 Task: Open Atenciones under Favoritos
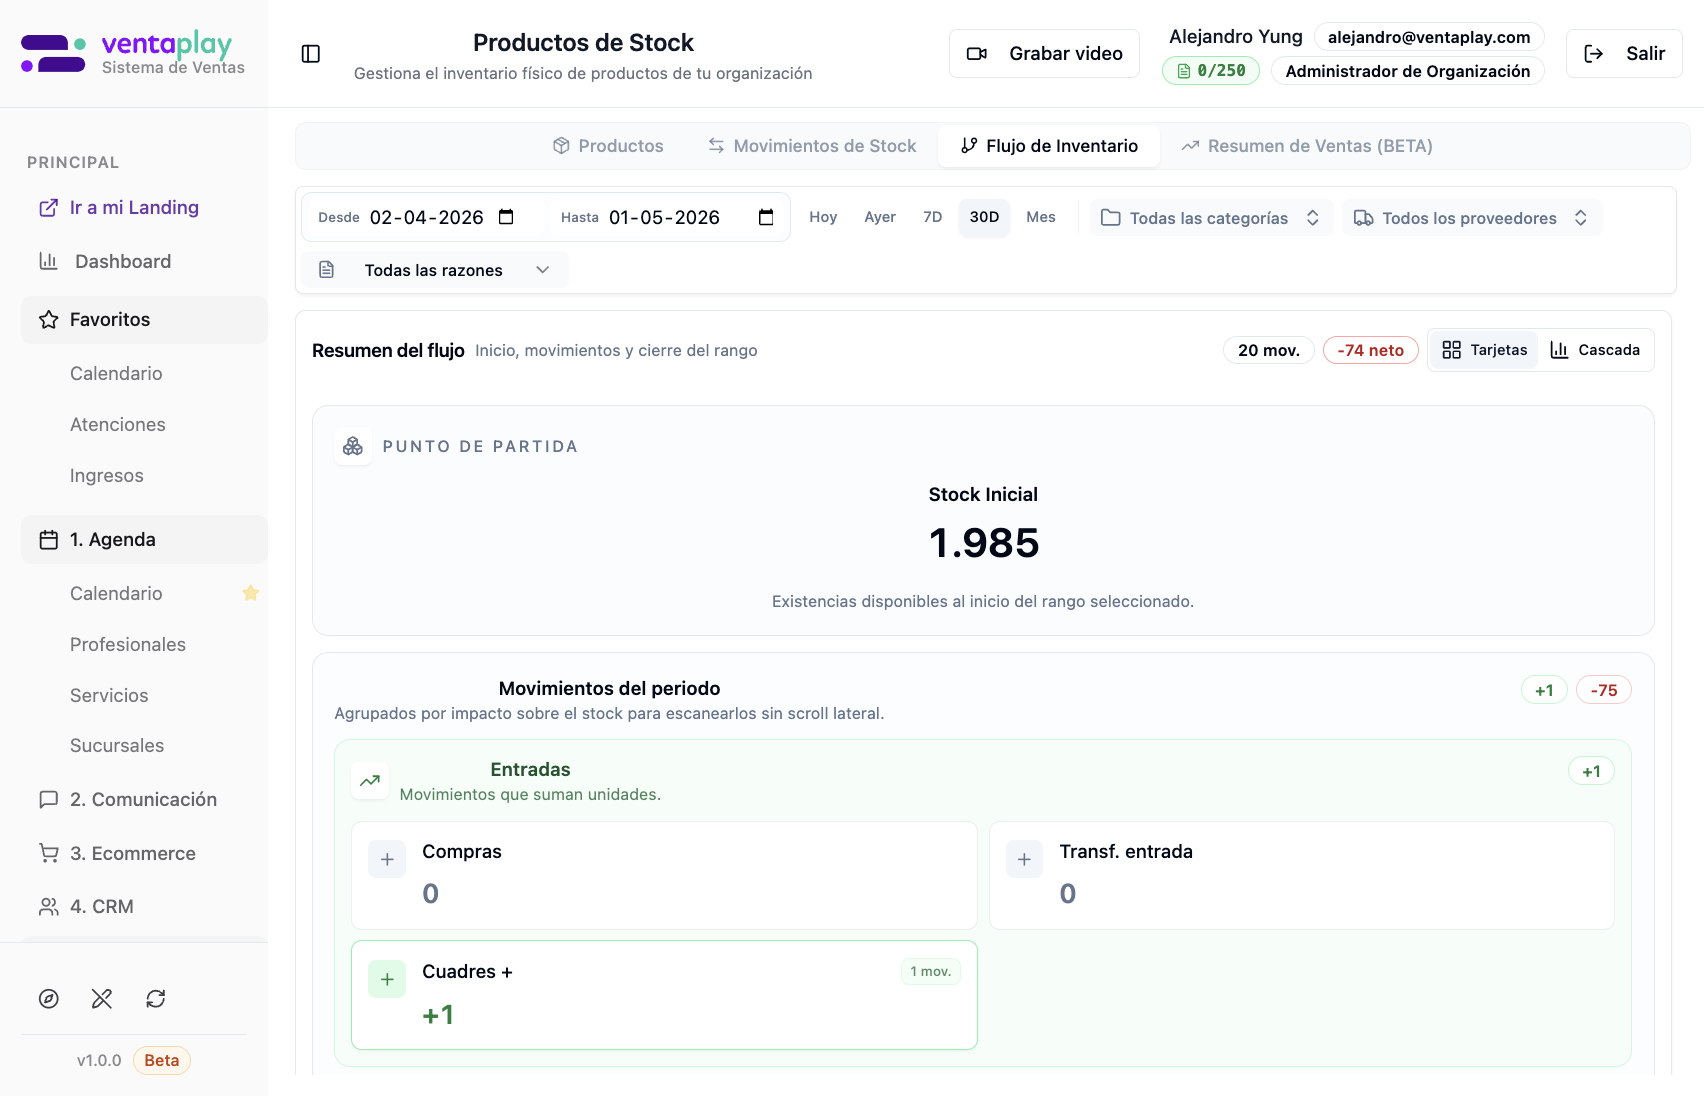118,424
